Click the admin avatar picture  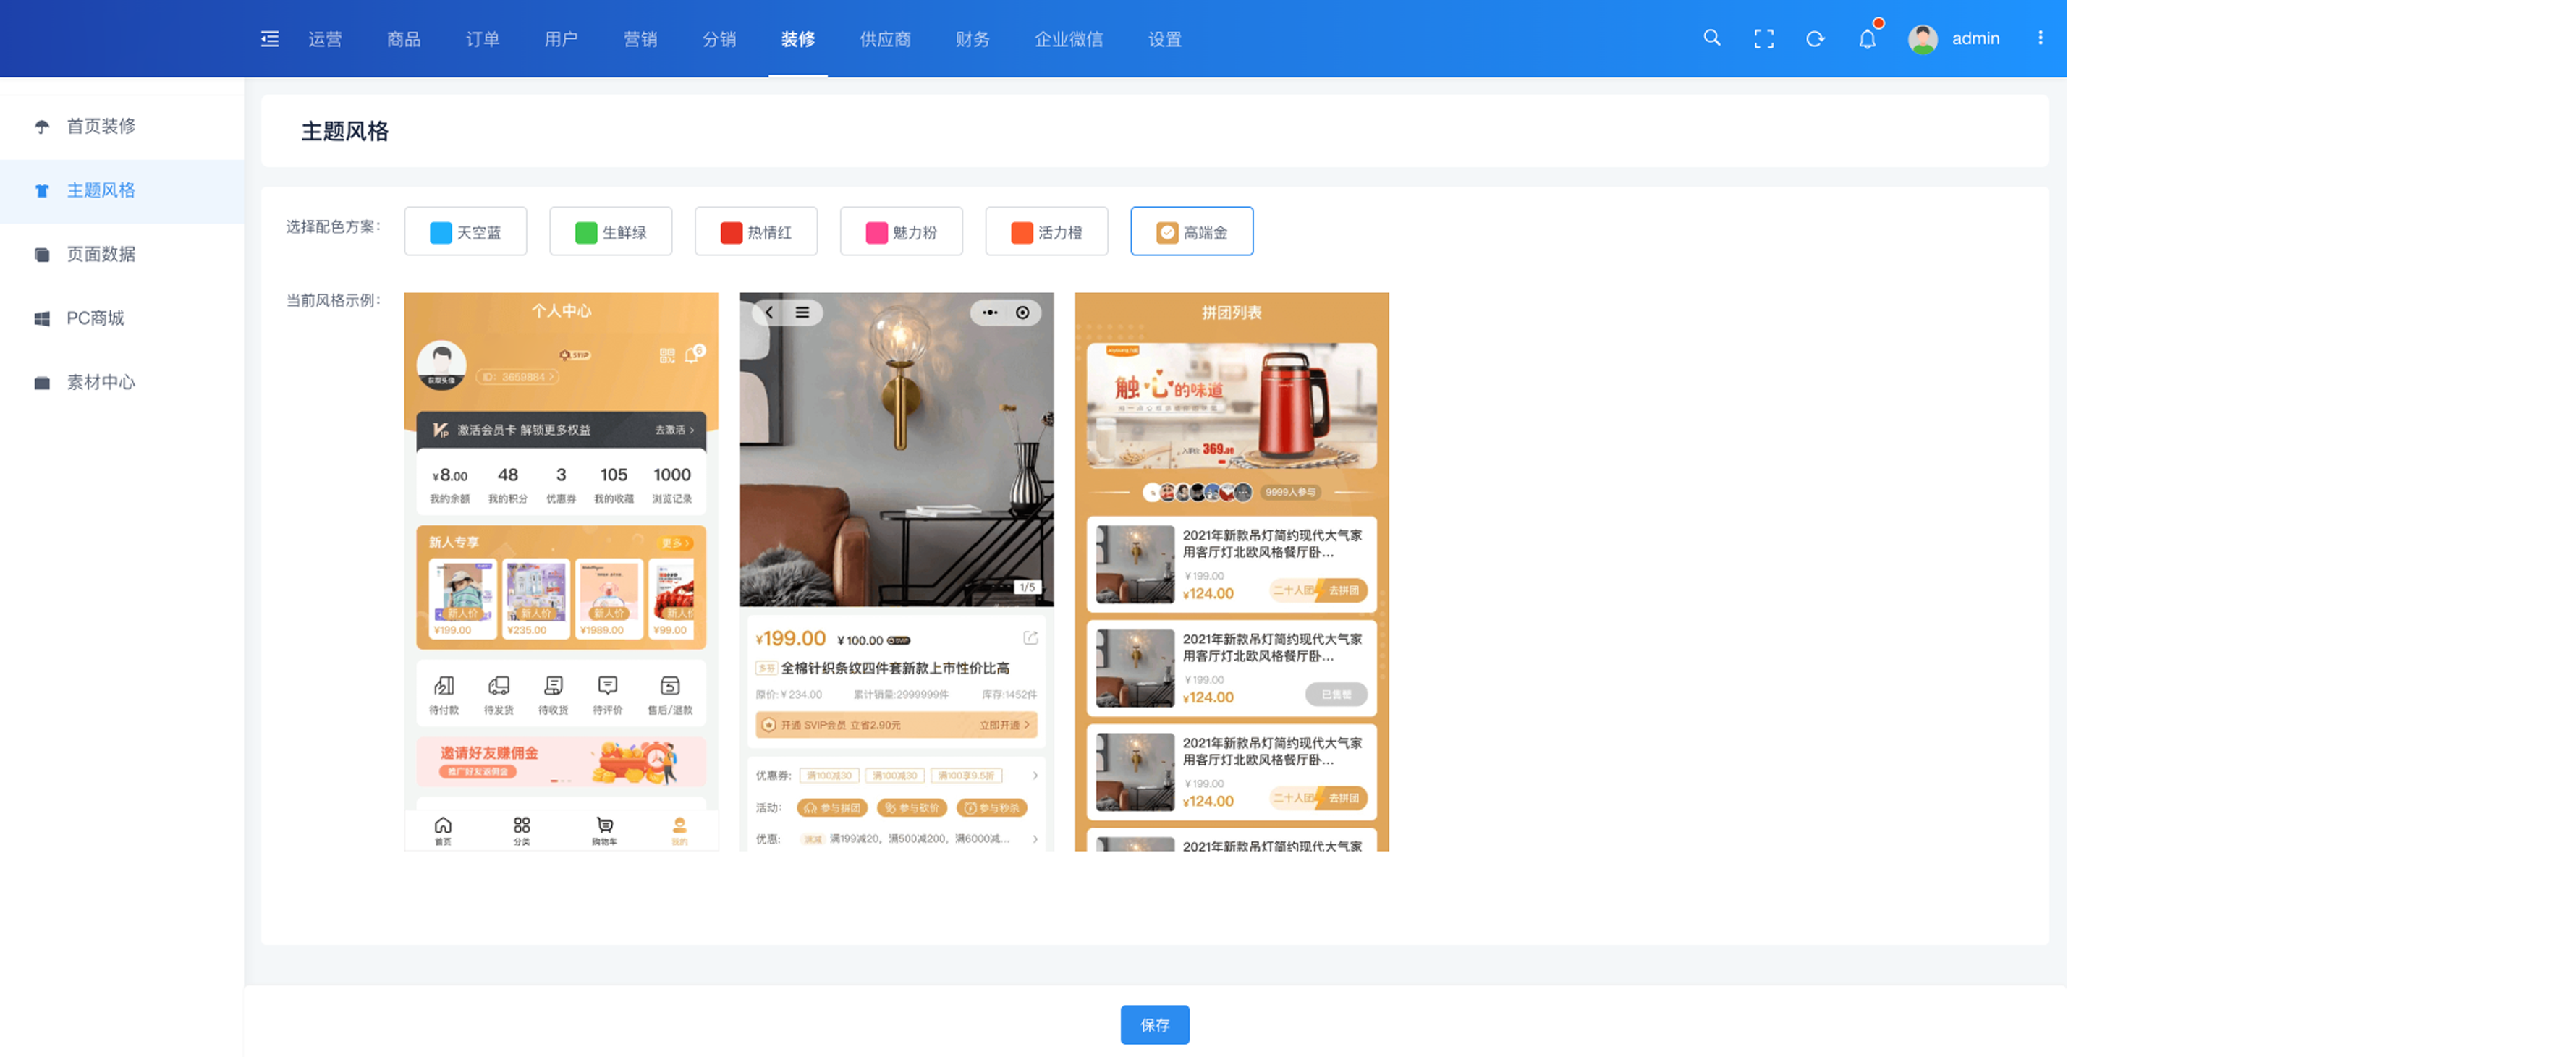tap(1922, 39)
